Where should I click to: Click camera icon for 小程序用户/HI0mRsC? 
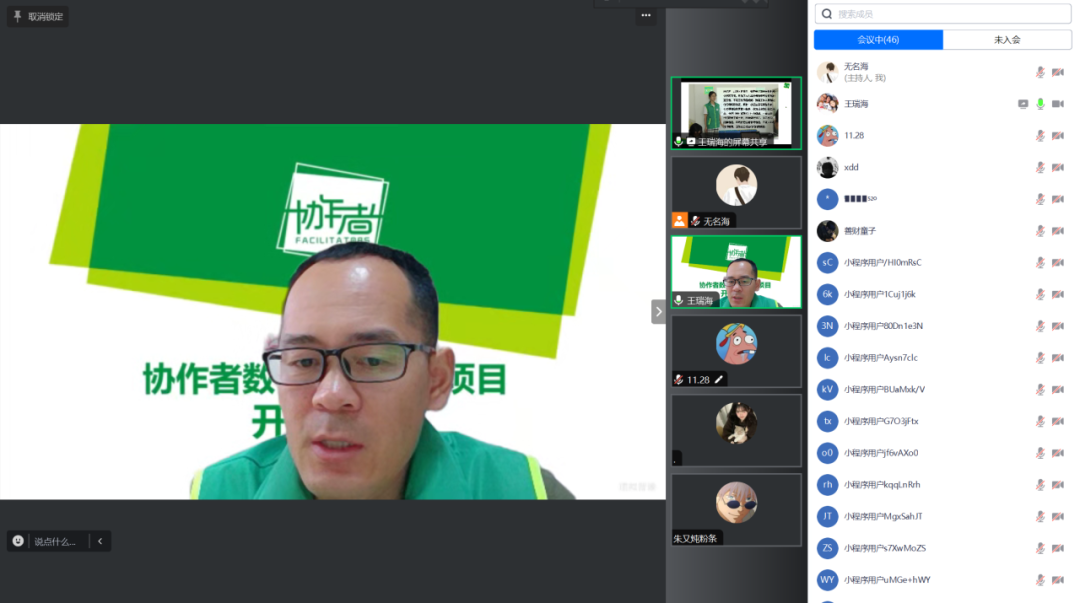point(1058,263)
